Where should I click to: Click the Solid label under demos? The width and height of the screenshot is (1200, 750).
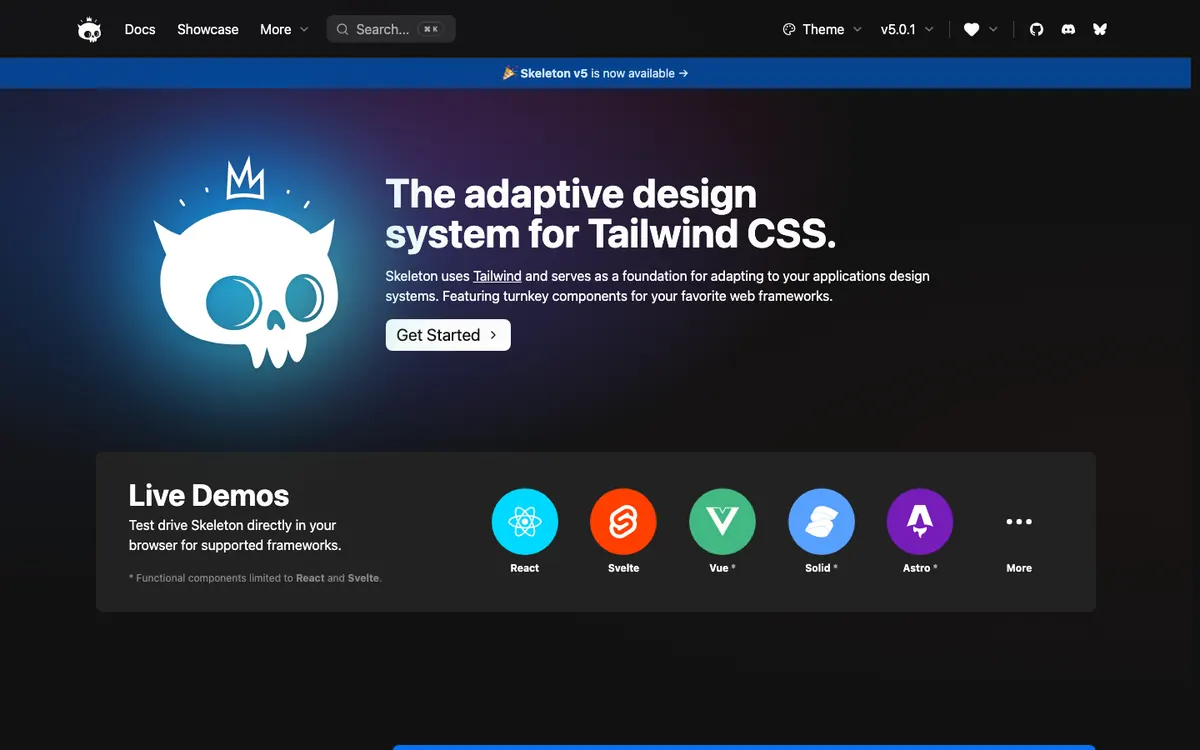[x=821, y=568]
